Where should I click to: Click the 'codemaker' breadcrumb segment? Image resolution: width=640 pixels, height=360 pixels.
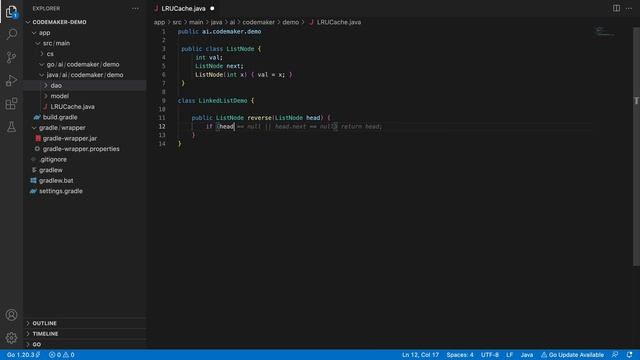258,22
